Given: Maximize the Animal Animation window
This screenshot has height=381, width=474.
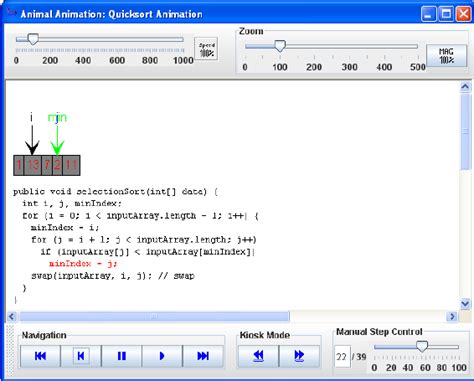Looking at the screenshot, I should pos(446,14).
